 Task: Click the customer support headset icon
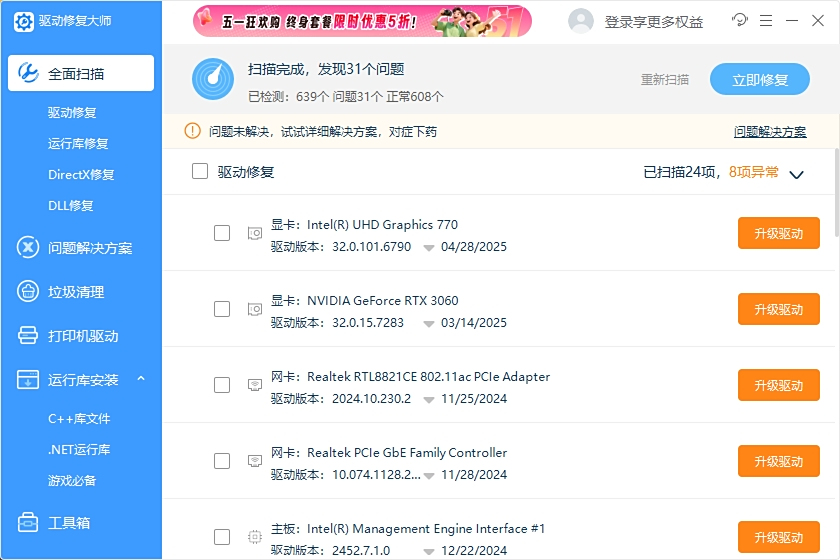coord(740,21)
